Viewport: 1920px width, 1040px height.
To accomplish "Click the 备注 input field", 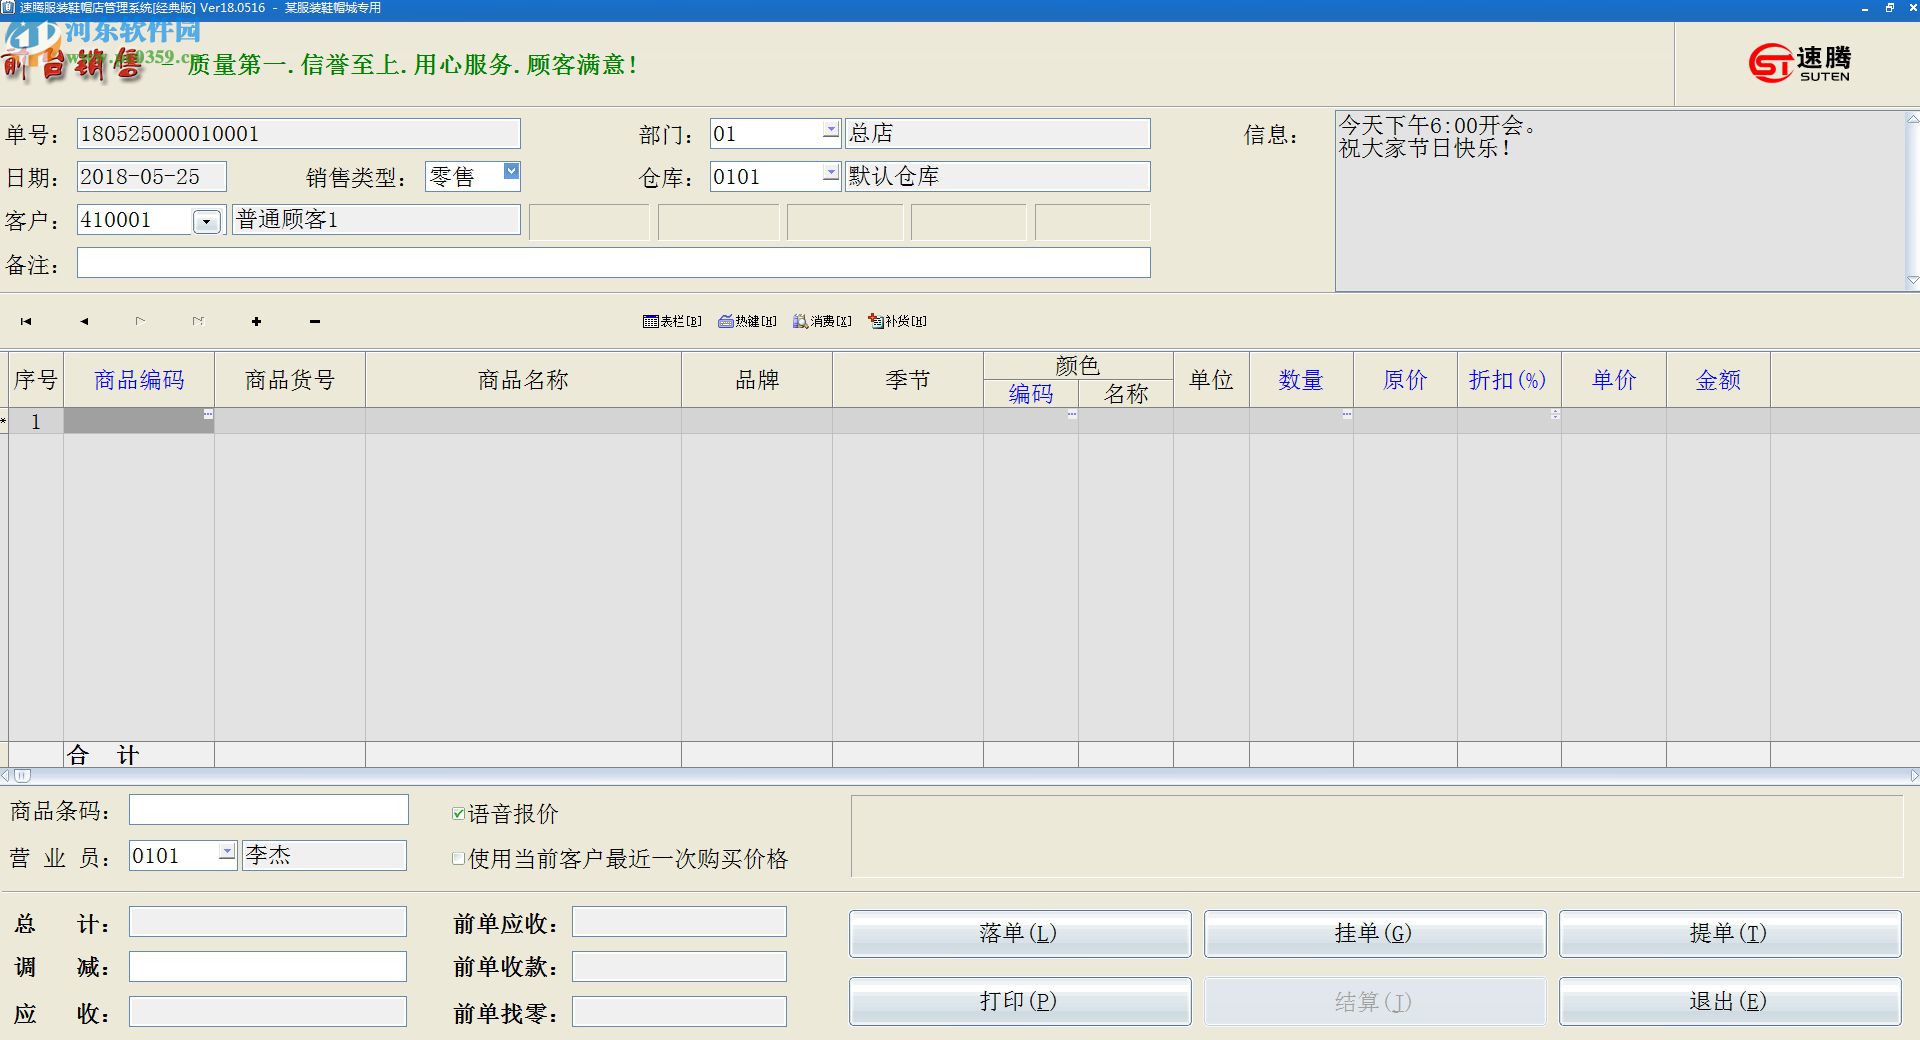I will click(614, 263).
